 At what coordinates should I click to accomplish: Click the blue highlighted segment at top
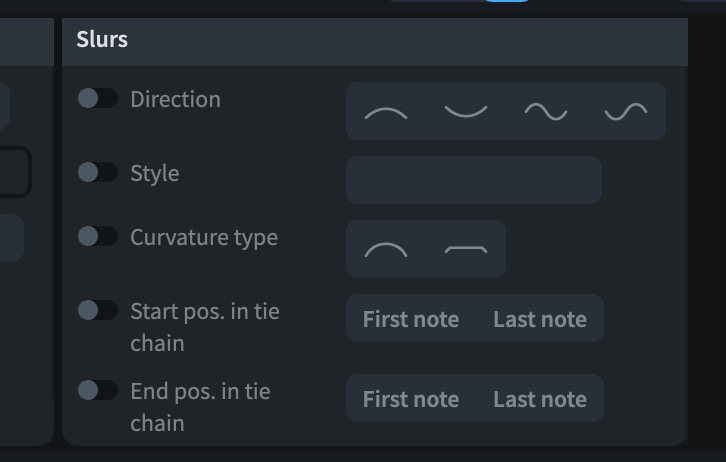[x=507, y=1]
